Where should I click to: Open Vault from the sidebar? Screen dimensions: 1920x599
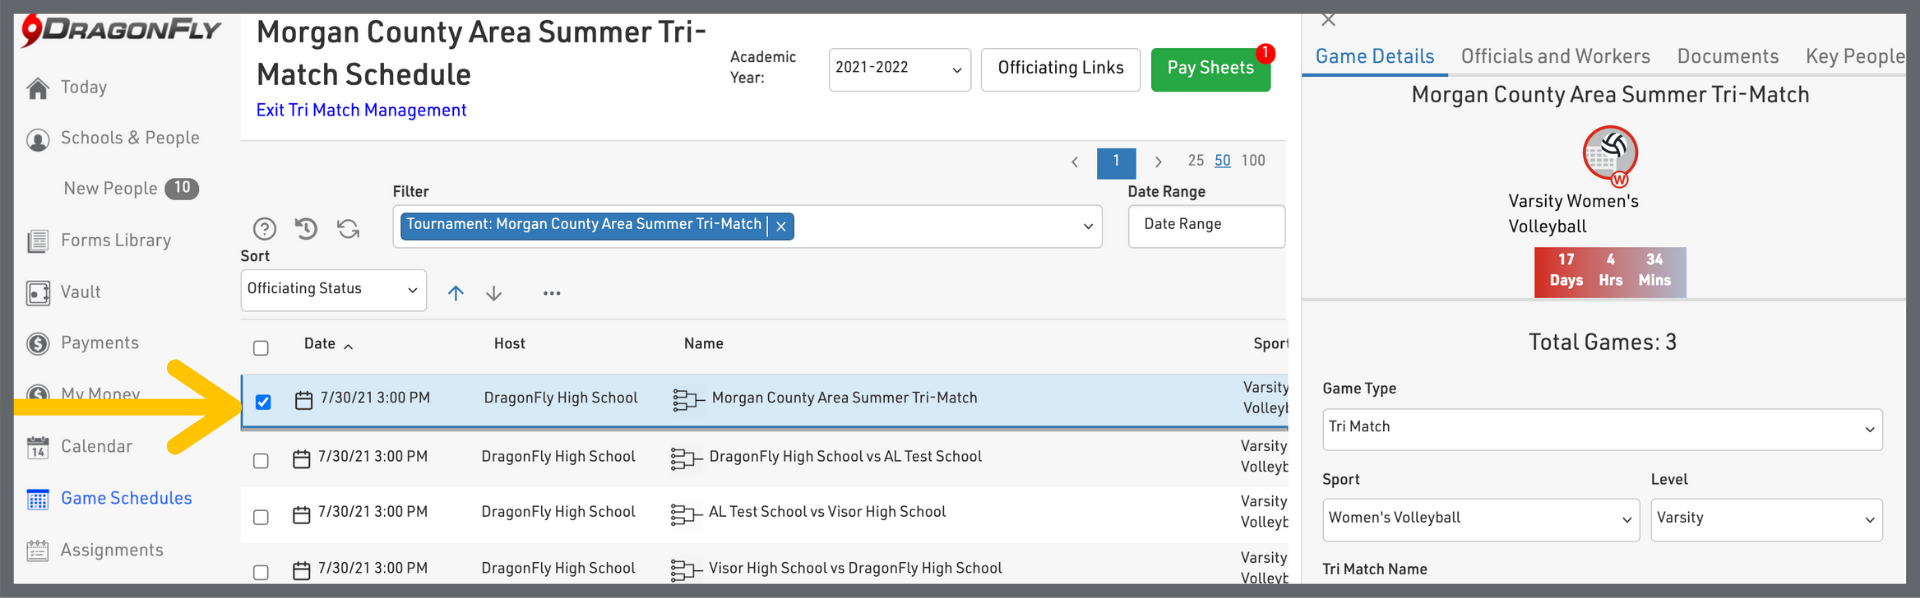(80, 292)
